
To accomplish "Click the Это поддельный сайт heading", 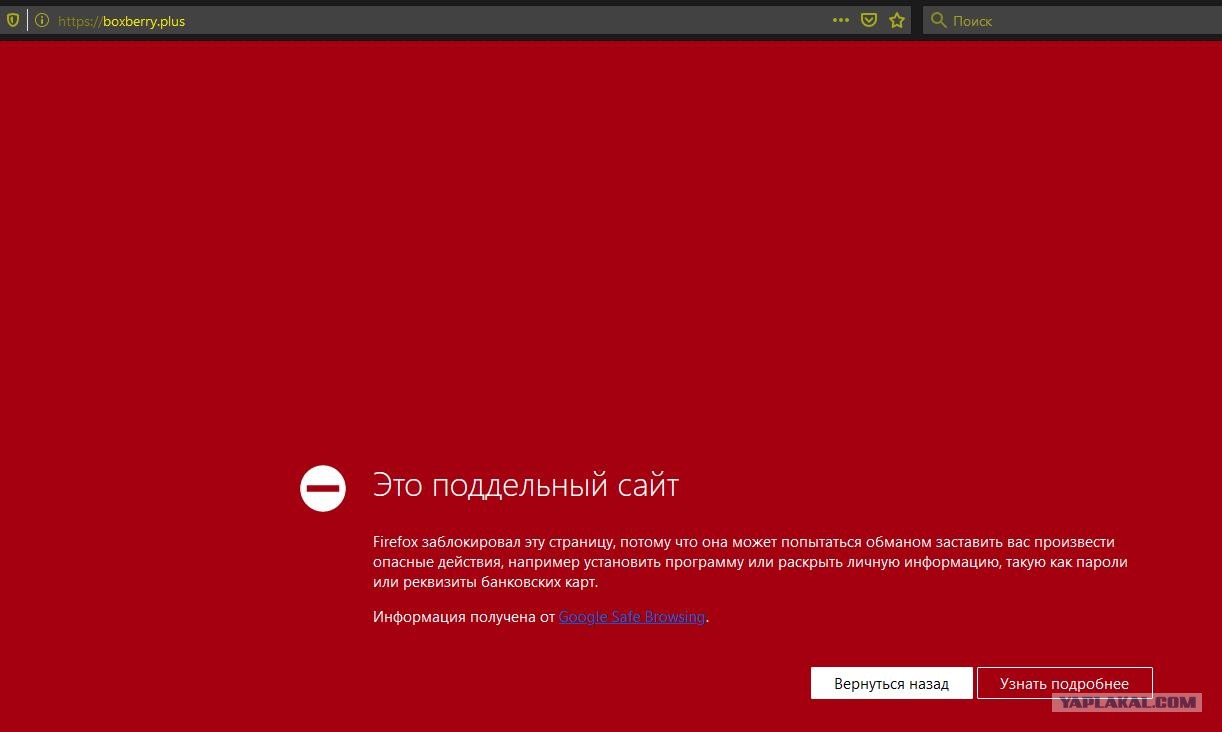I will tap(526, 486).
